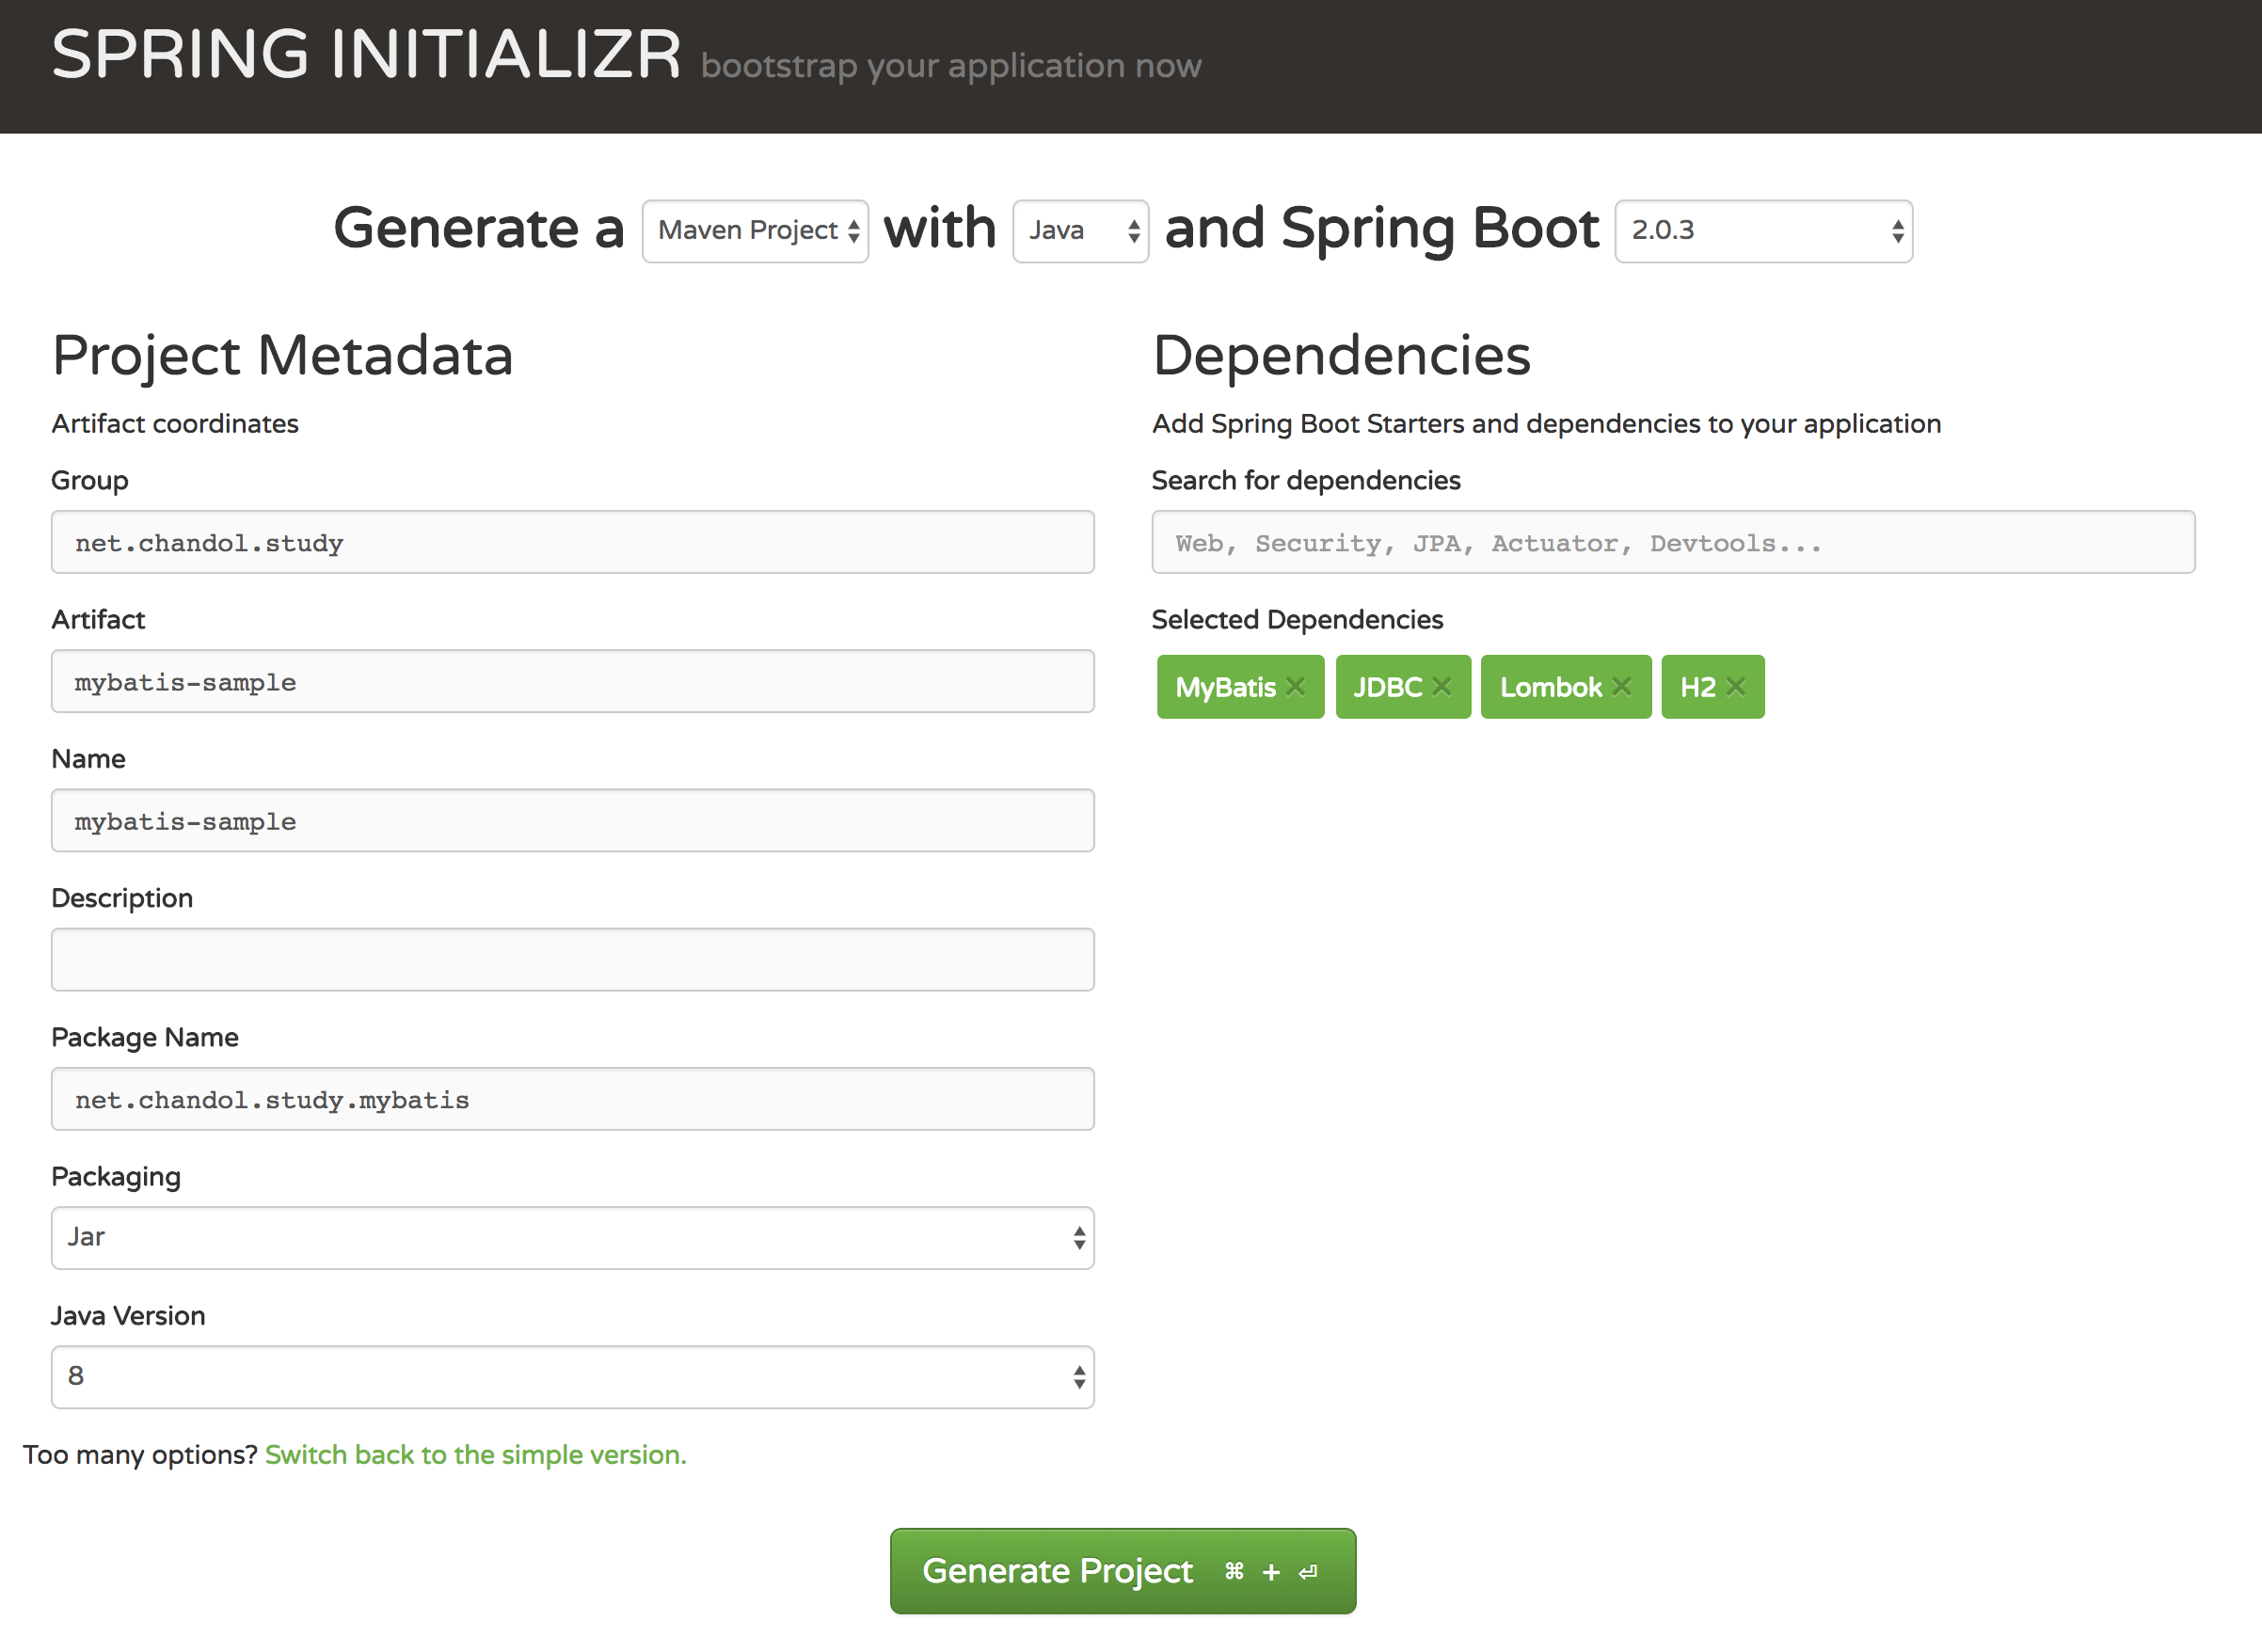Click the Add Spring Boot Starters description text

pos(1546,423)
